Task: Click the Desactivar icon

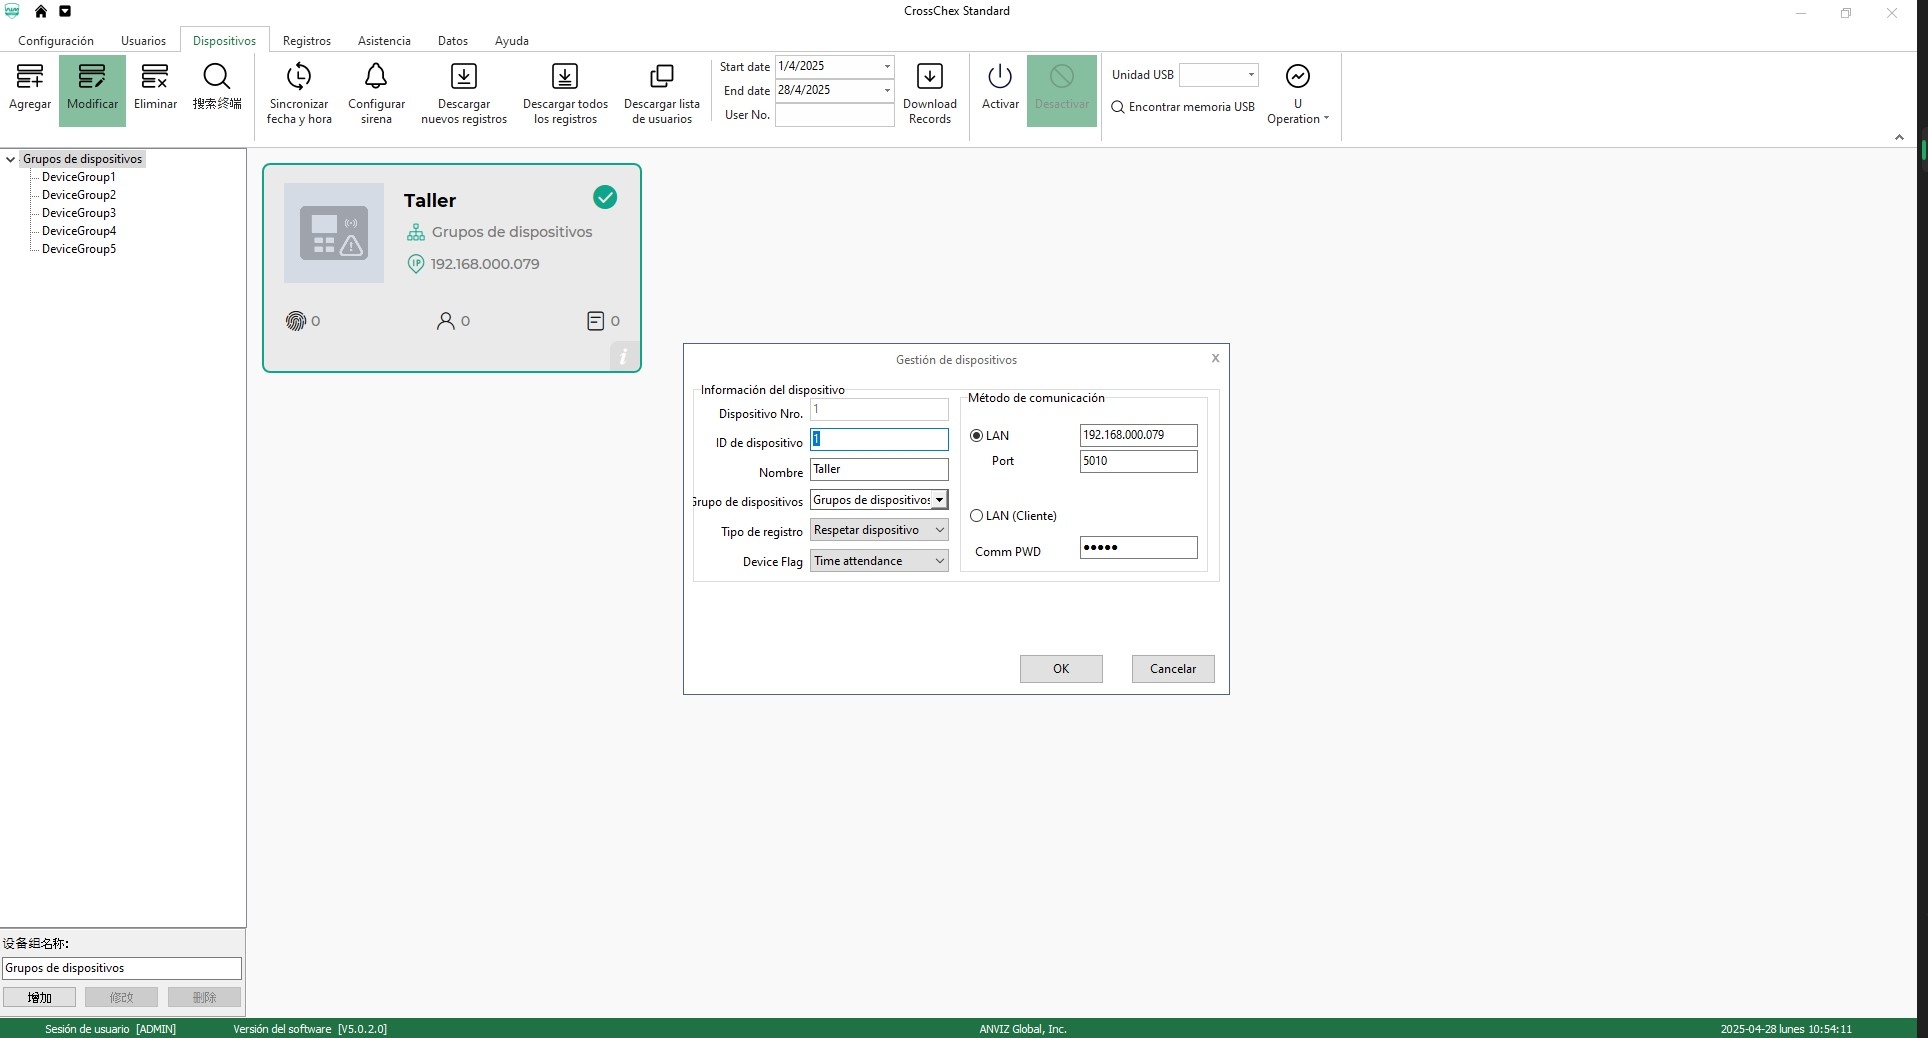Action: click(x=1062, y=77)
